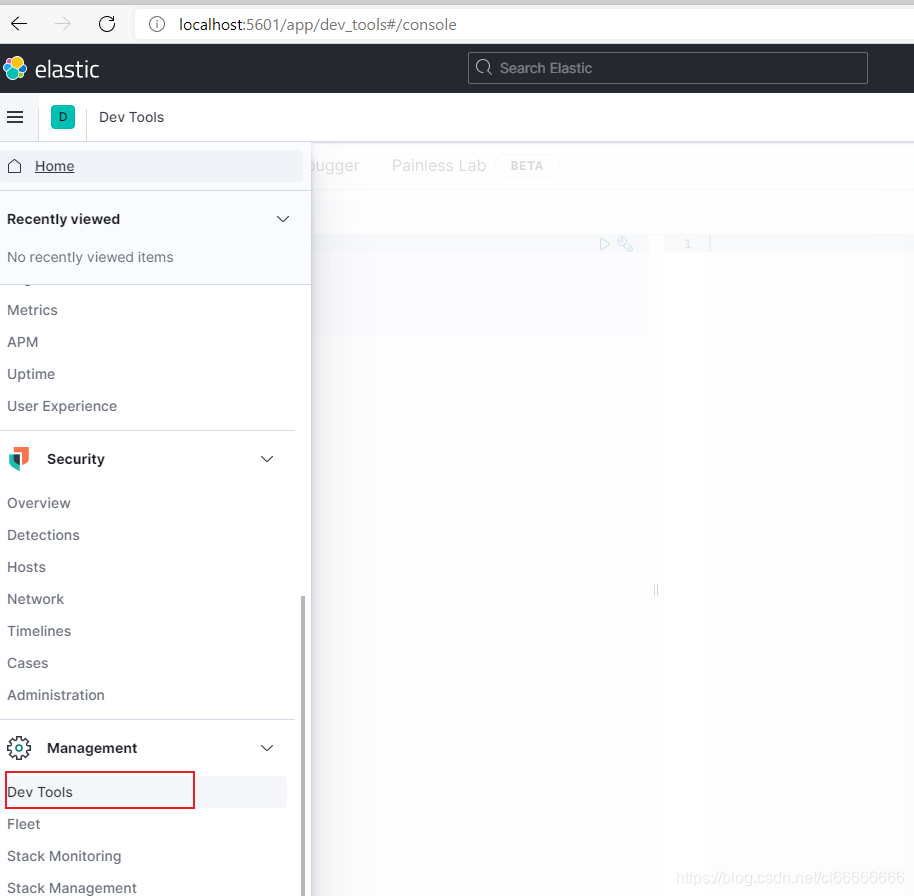Collapse the Management section chevron

point(267,748)
